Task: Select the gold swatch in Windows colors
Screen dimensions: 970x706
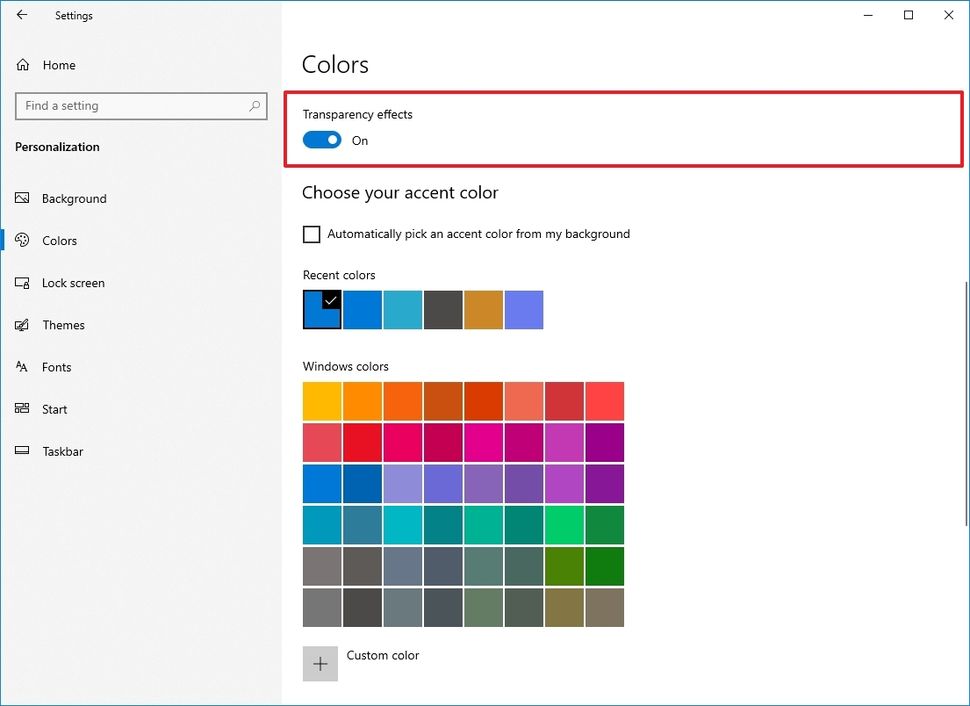Action: point(321,400)
